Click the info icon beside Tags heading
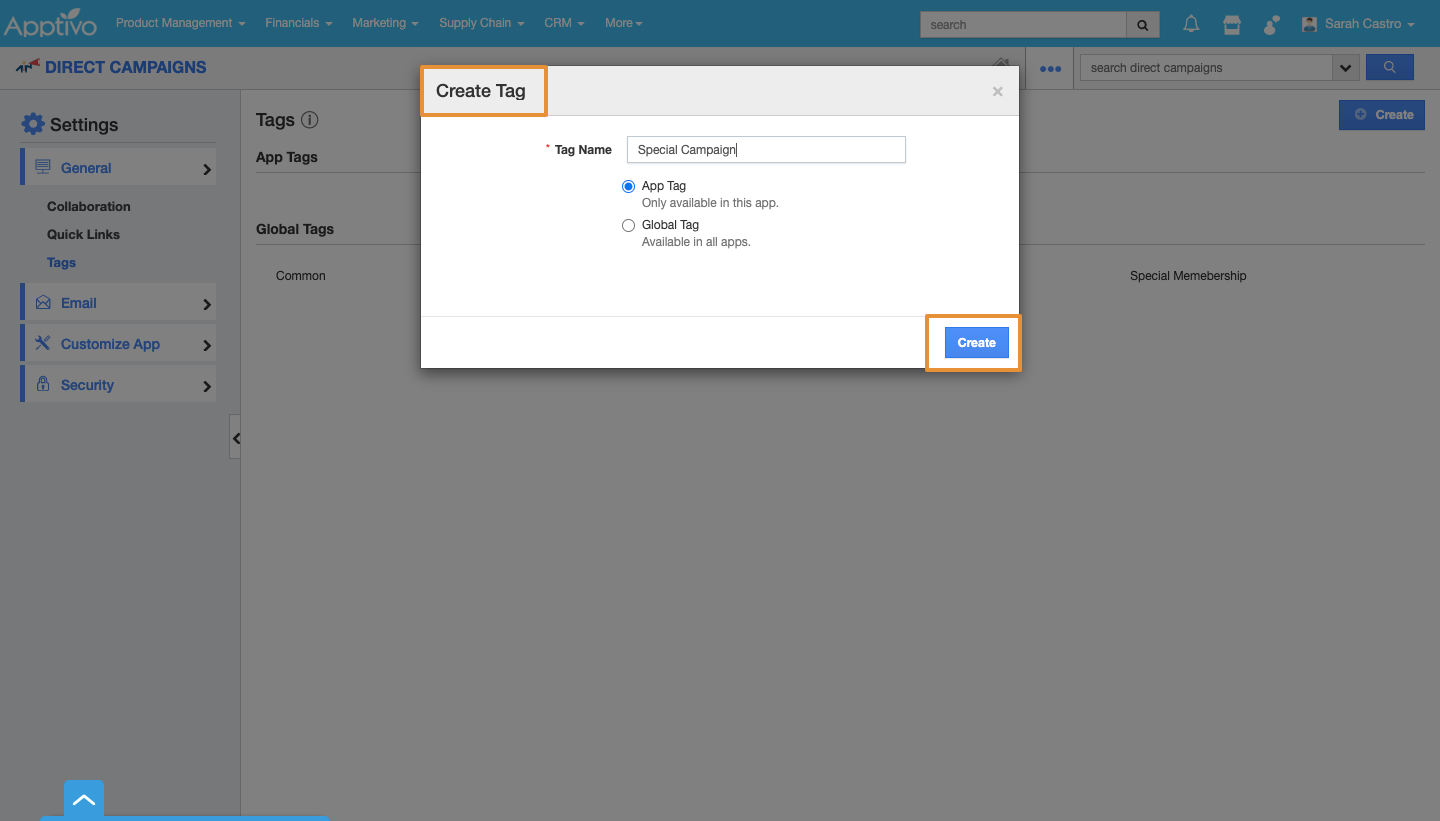The height and width of the screenshot is (821, 1440). [310, 119]
